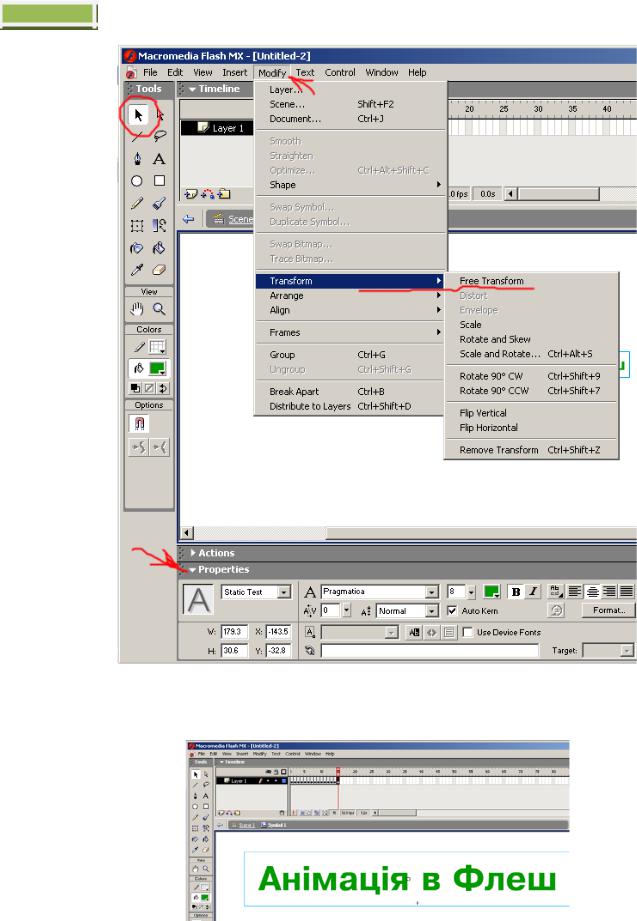Image resolution: width=637 pixels, height=921 pixels.
Task: Open the Pragmatica font dropdown
Action: point(432,592)
